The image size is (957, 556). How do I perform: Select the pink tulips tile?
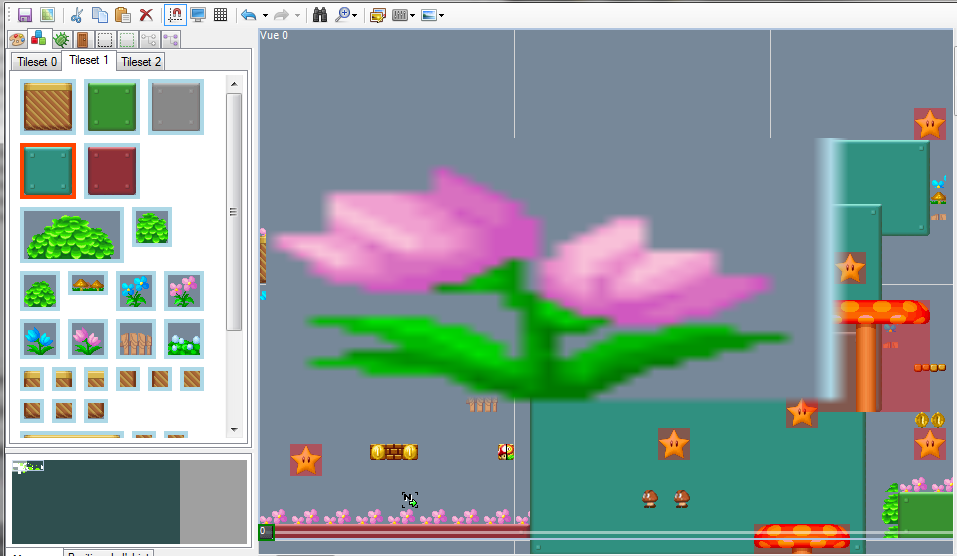click(x=88, y=339)
